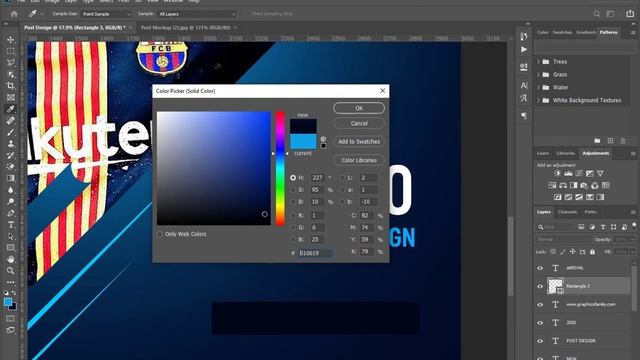Select the Move tool
640x360 pixels.
tap(11, 40)
